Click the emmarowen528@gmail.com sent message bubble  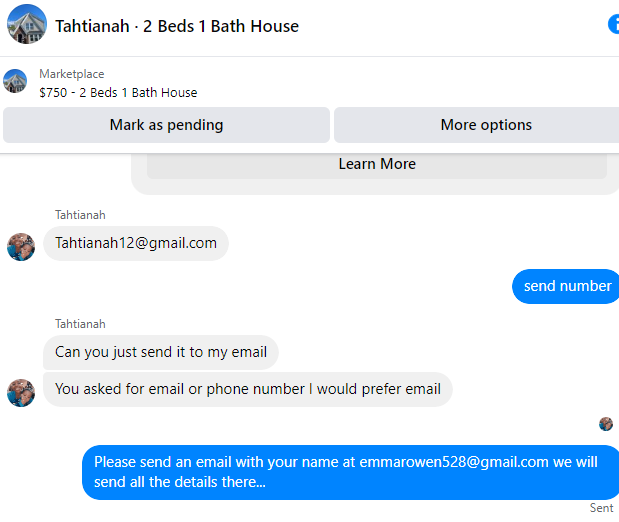click(x=350, y=471)
